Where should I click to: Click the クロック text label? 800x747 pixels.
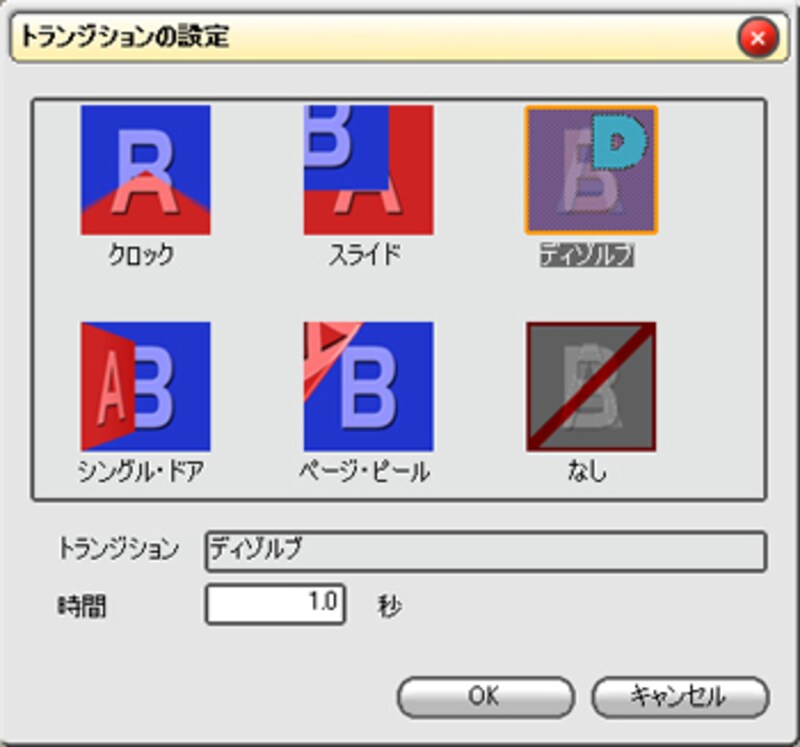pos(141,256)
